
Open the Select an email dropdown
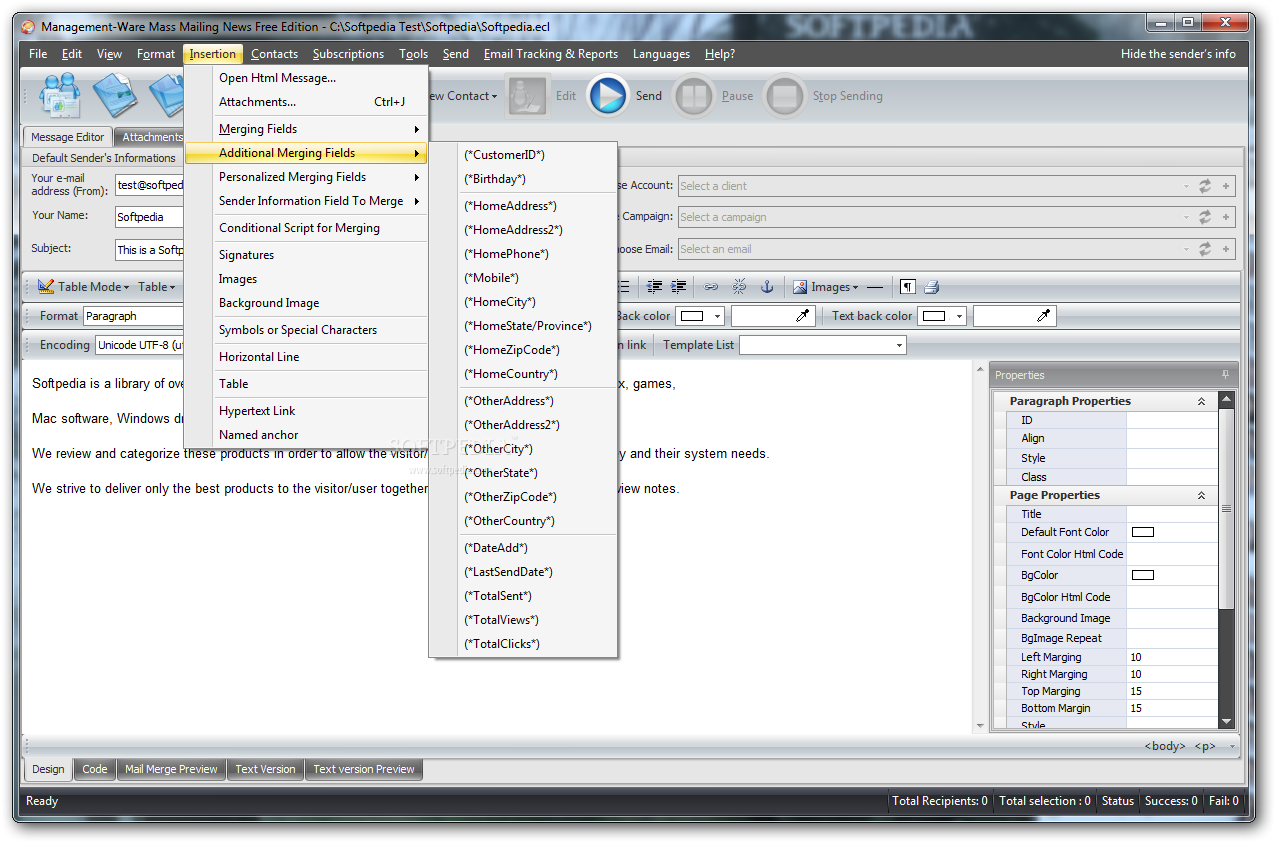point(1186,249)
